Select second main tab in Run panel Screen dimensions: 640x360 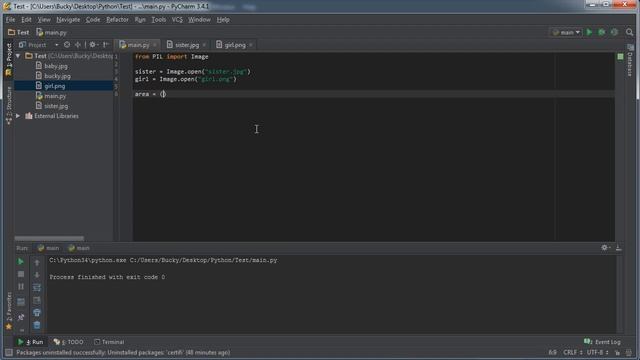coord(79,248)
